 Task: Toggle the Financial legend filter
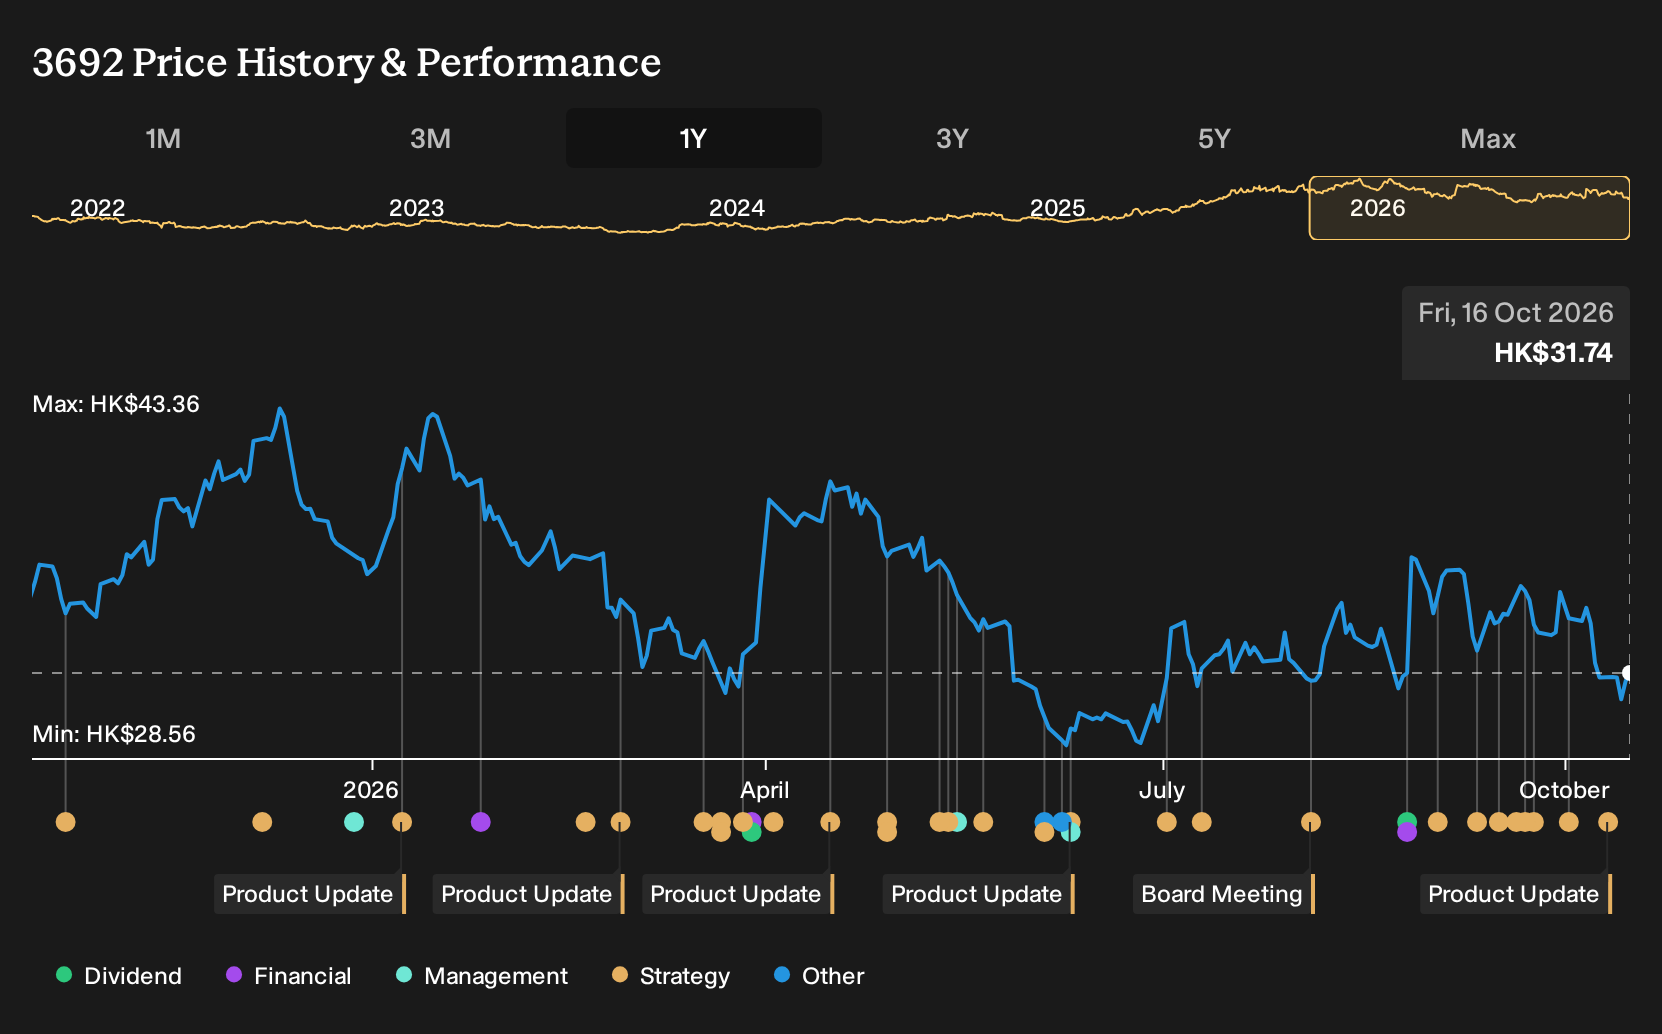pyautogui.click(x=289, y=976)
